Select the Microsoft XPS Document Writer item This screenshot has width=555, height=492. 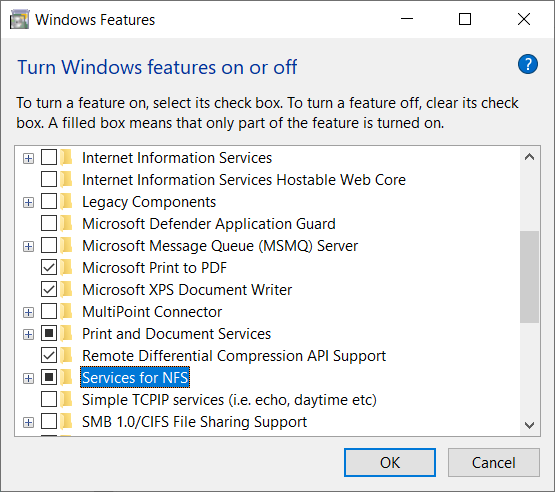coord(187,290)
